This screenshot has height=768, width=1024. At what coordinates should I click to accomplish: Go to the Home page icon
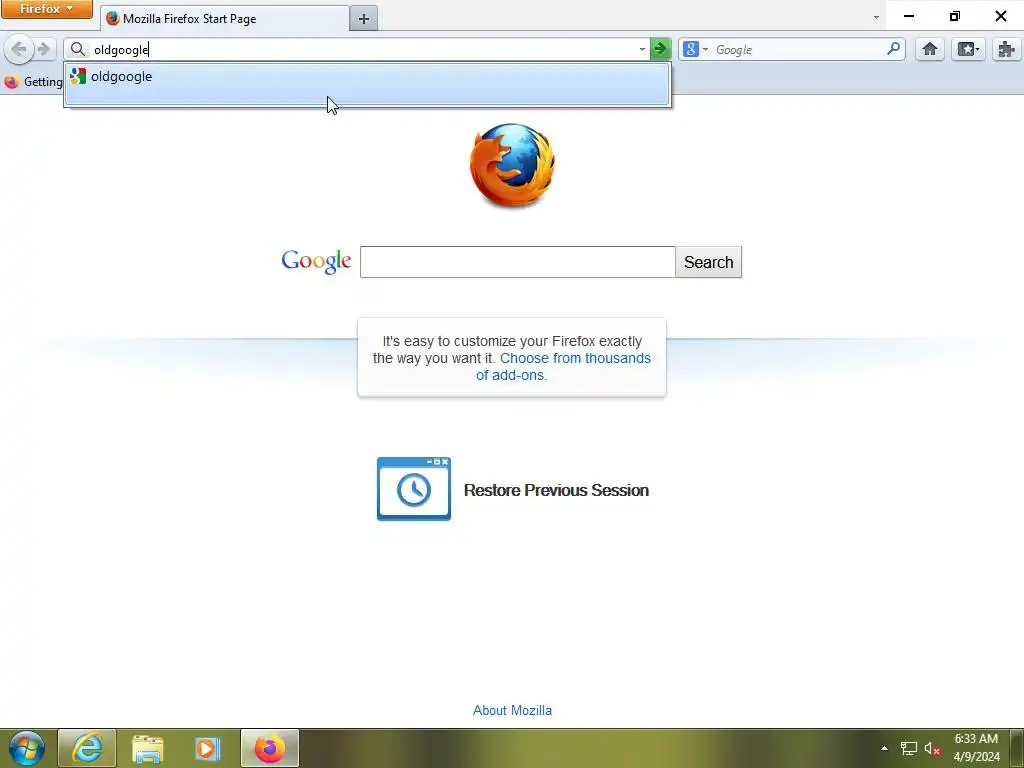coord(929,49)
